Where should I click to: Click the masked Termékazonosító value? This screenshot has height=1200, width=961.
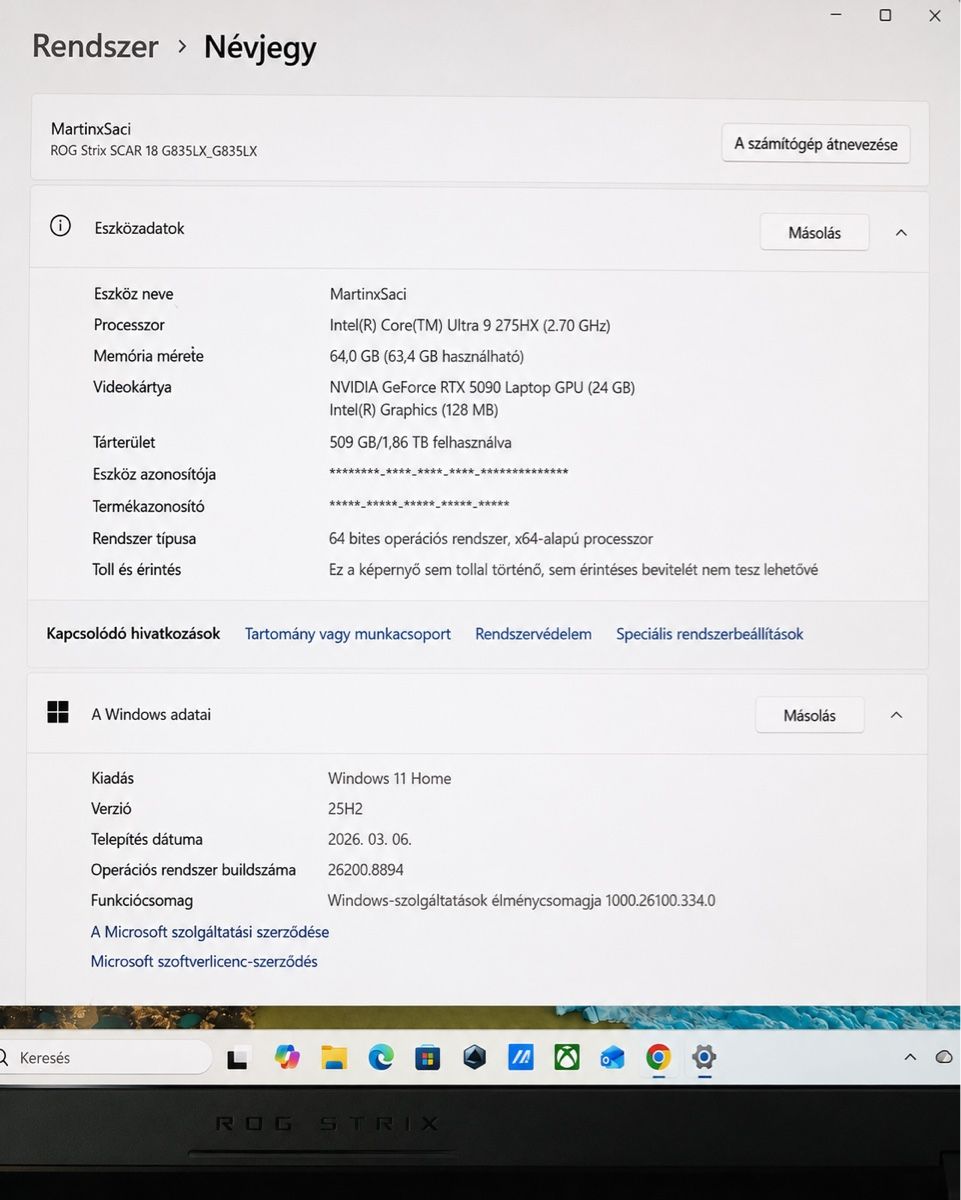pos(419,505)
